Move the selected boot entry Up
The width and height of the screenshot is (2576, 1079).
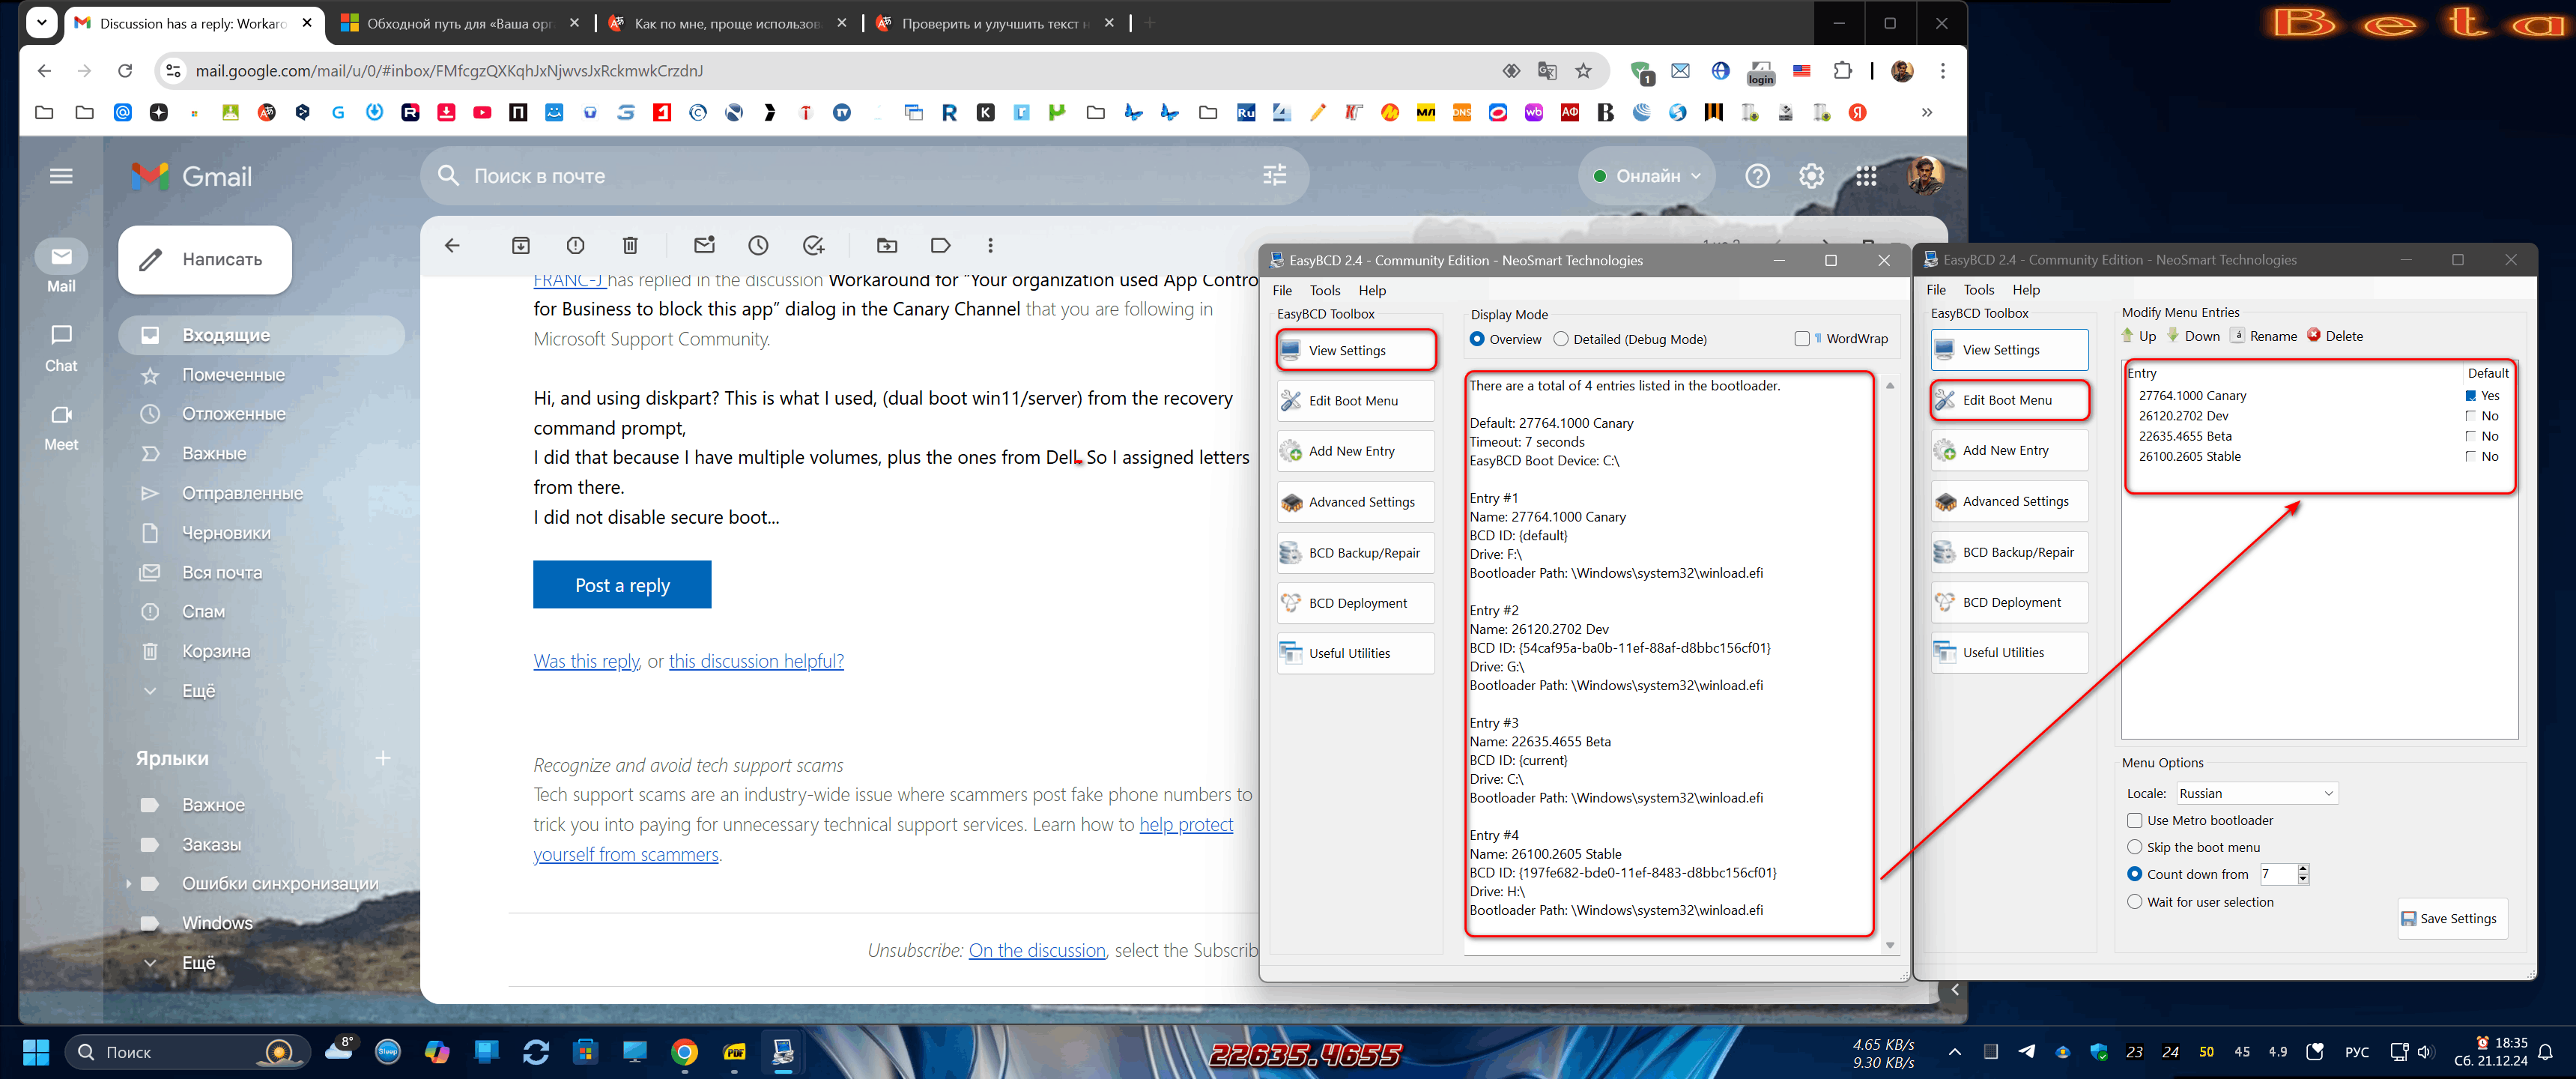2138,336
